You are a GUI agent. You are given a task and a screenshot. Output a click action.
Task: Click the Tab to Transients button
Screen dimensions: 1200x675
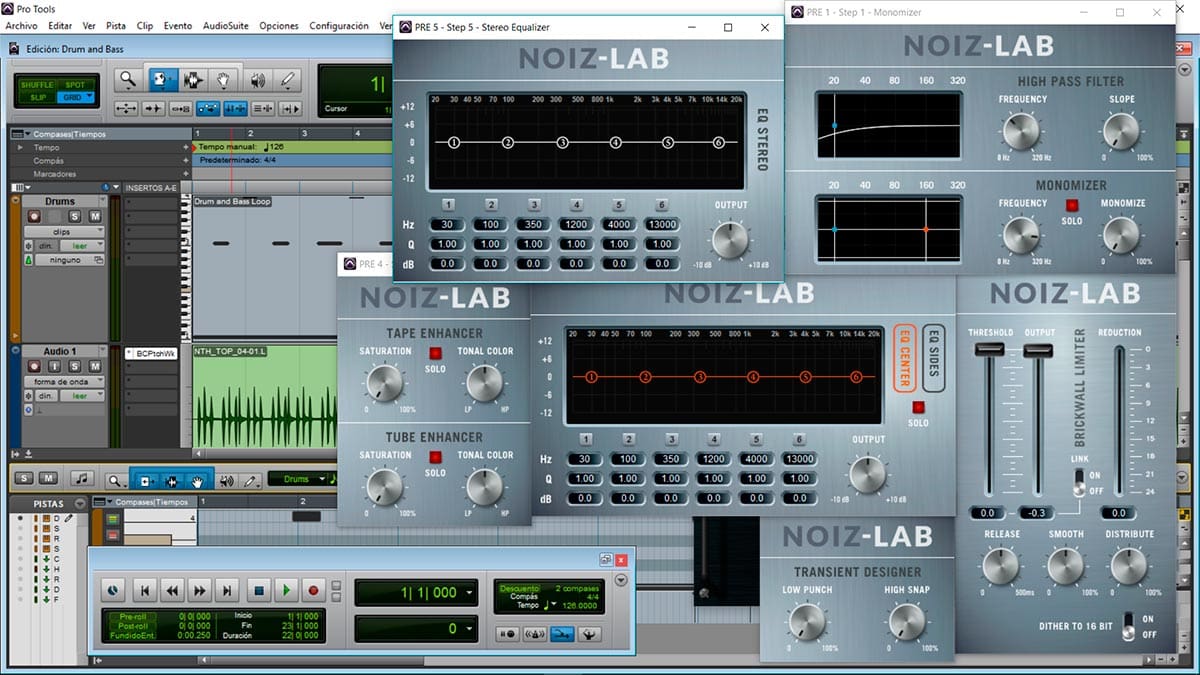coord(153,108)
